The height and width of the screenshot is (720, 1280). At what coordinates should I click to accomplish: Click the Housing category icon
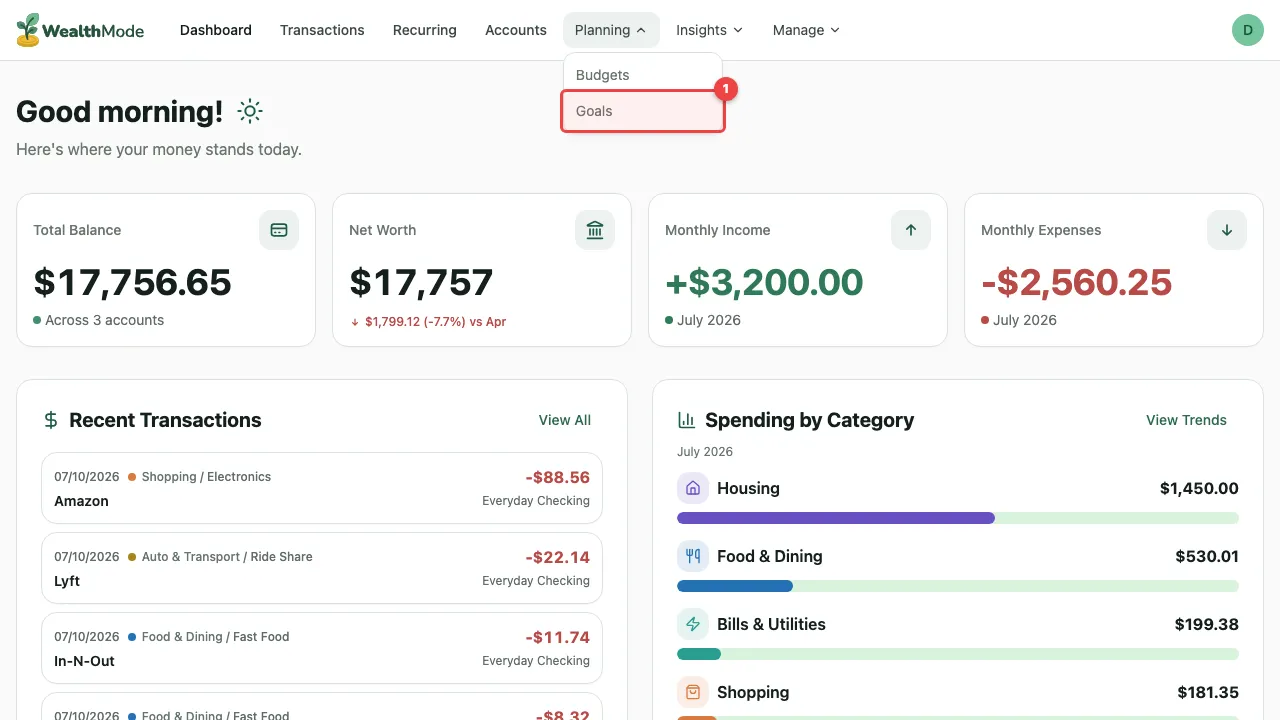(693, 488)
